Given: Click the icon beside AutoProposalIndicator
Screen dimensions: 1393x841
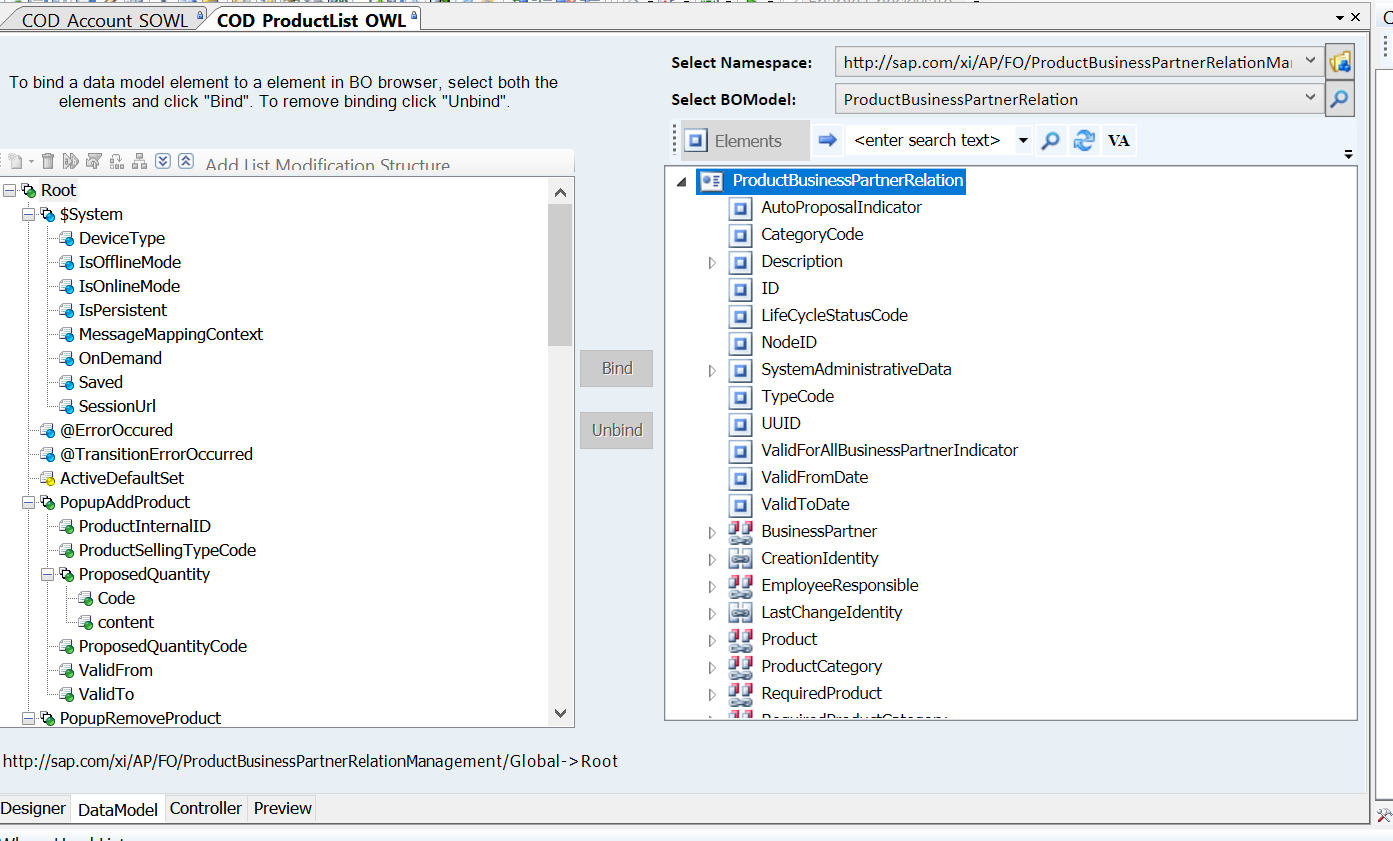Looking at the screenshot, I should point(740,208).
